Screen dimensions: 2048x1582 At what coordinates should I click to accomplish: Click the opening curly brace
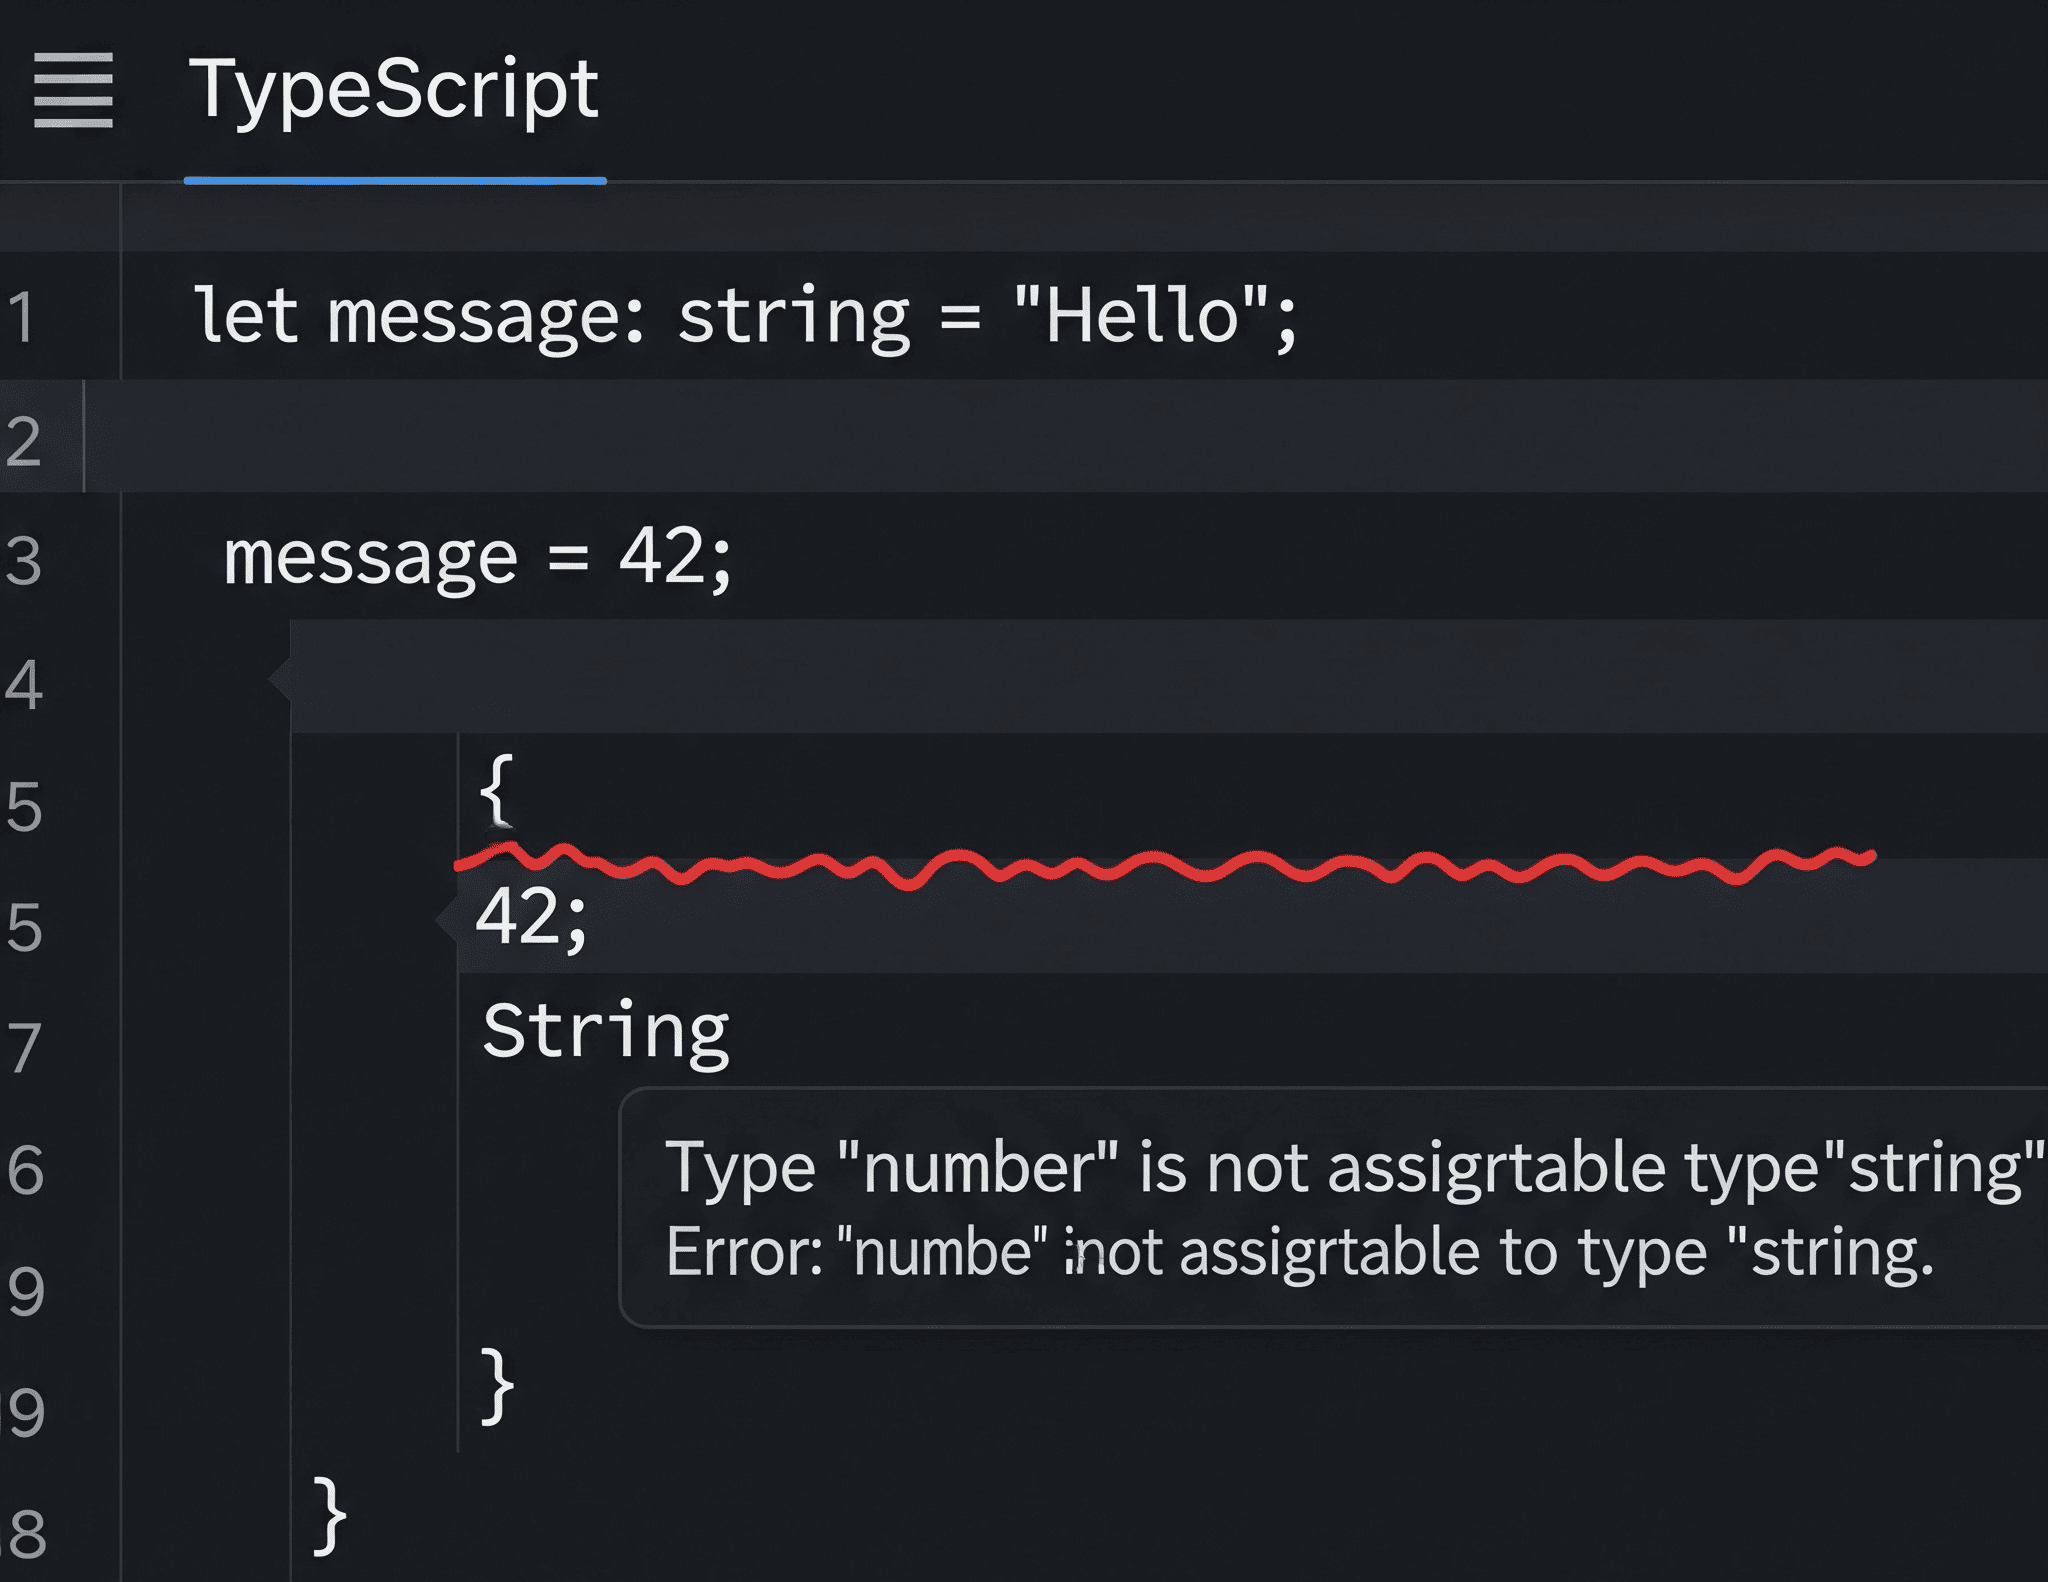click(x=497, y=790)
